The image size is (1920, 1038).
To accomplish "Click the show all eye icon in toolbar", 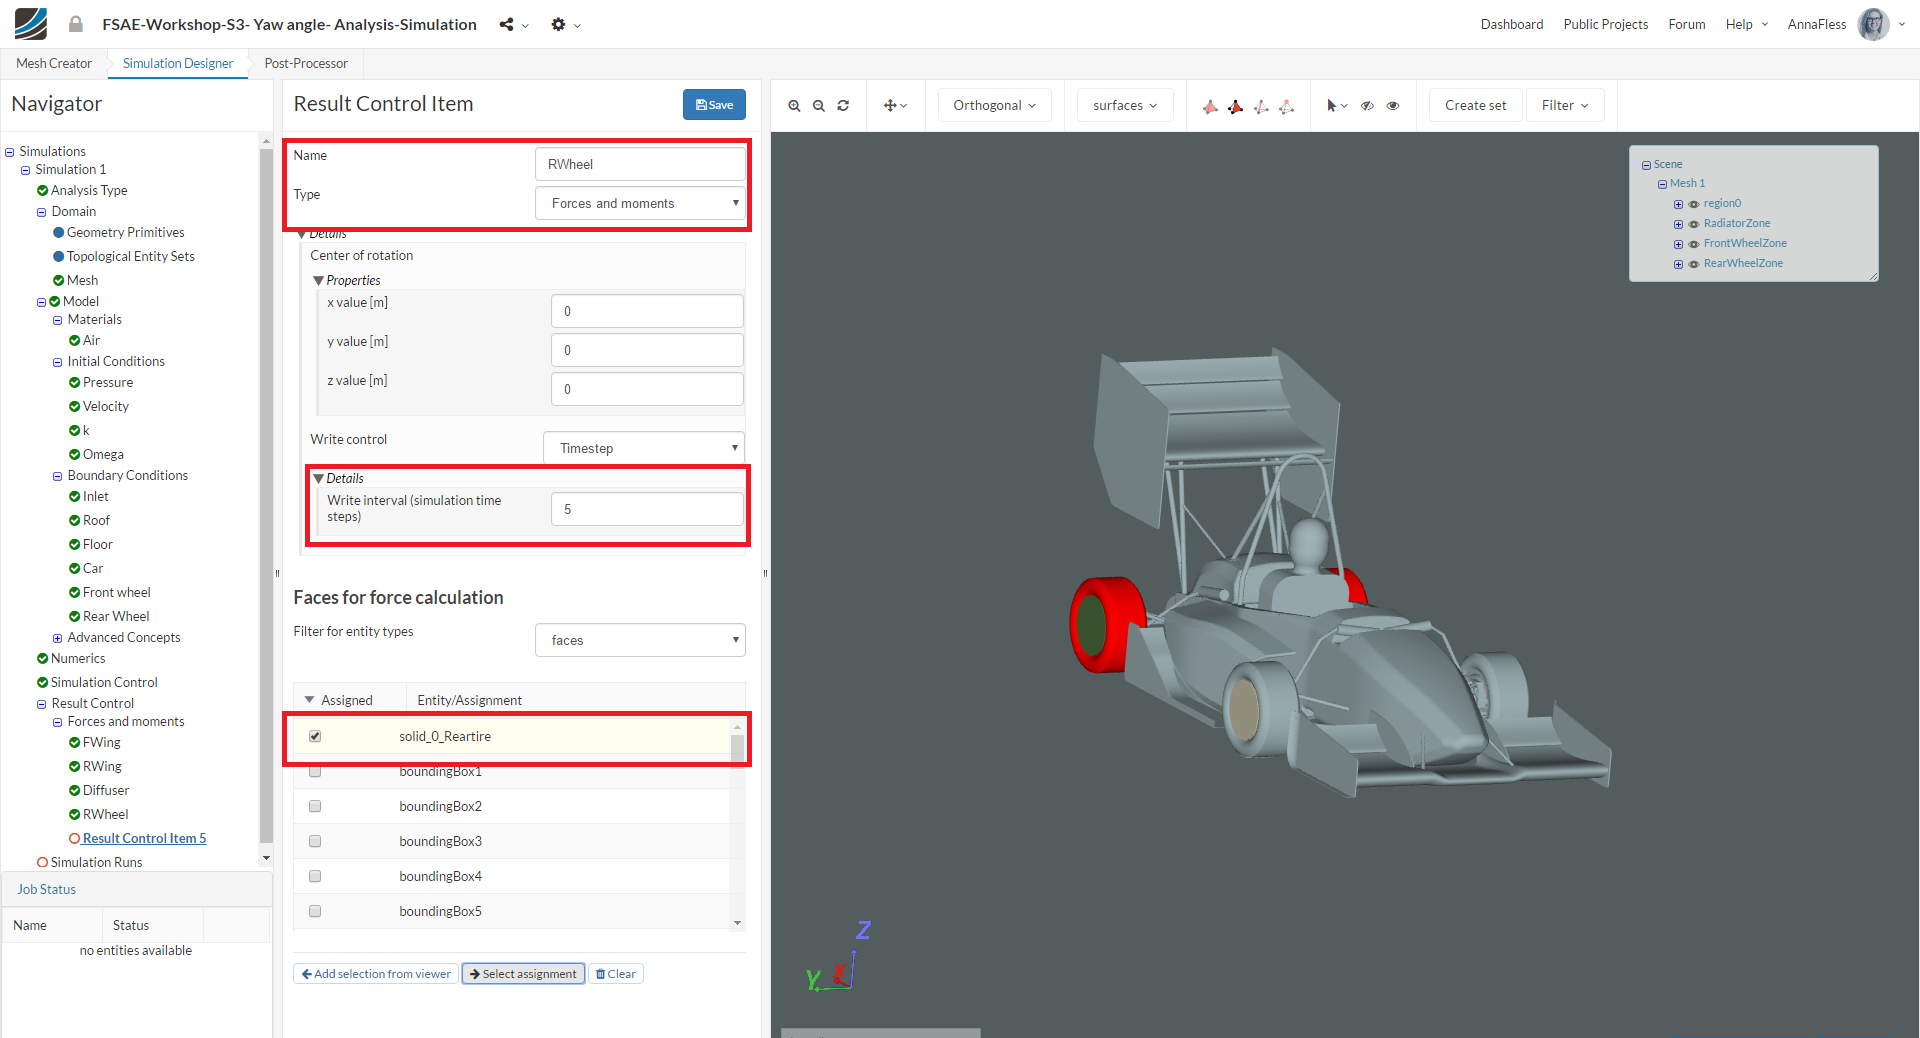I will pyautogui.click(x=1393, y=106).
